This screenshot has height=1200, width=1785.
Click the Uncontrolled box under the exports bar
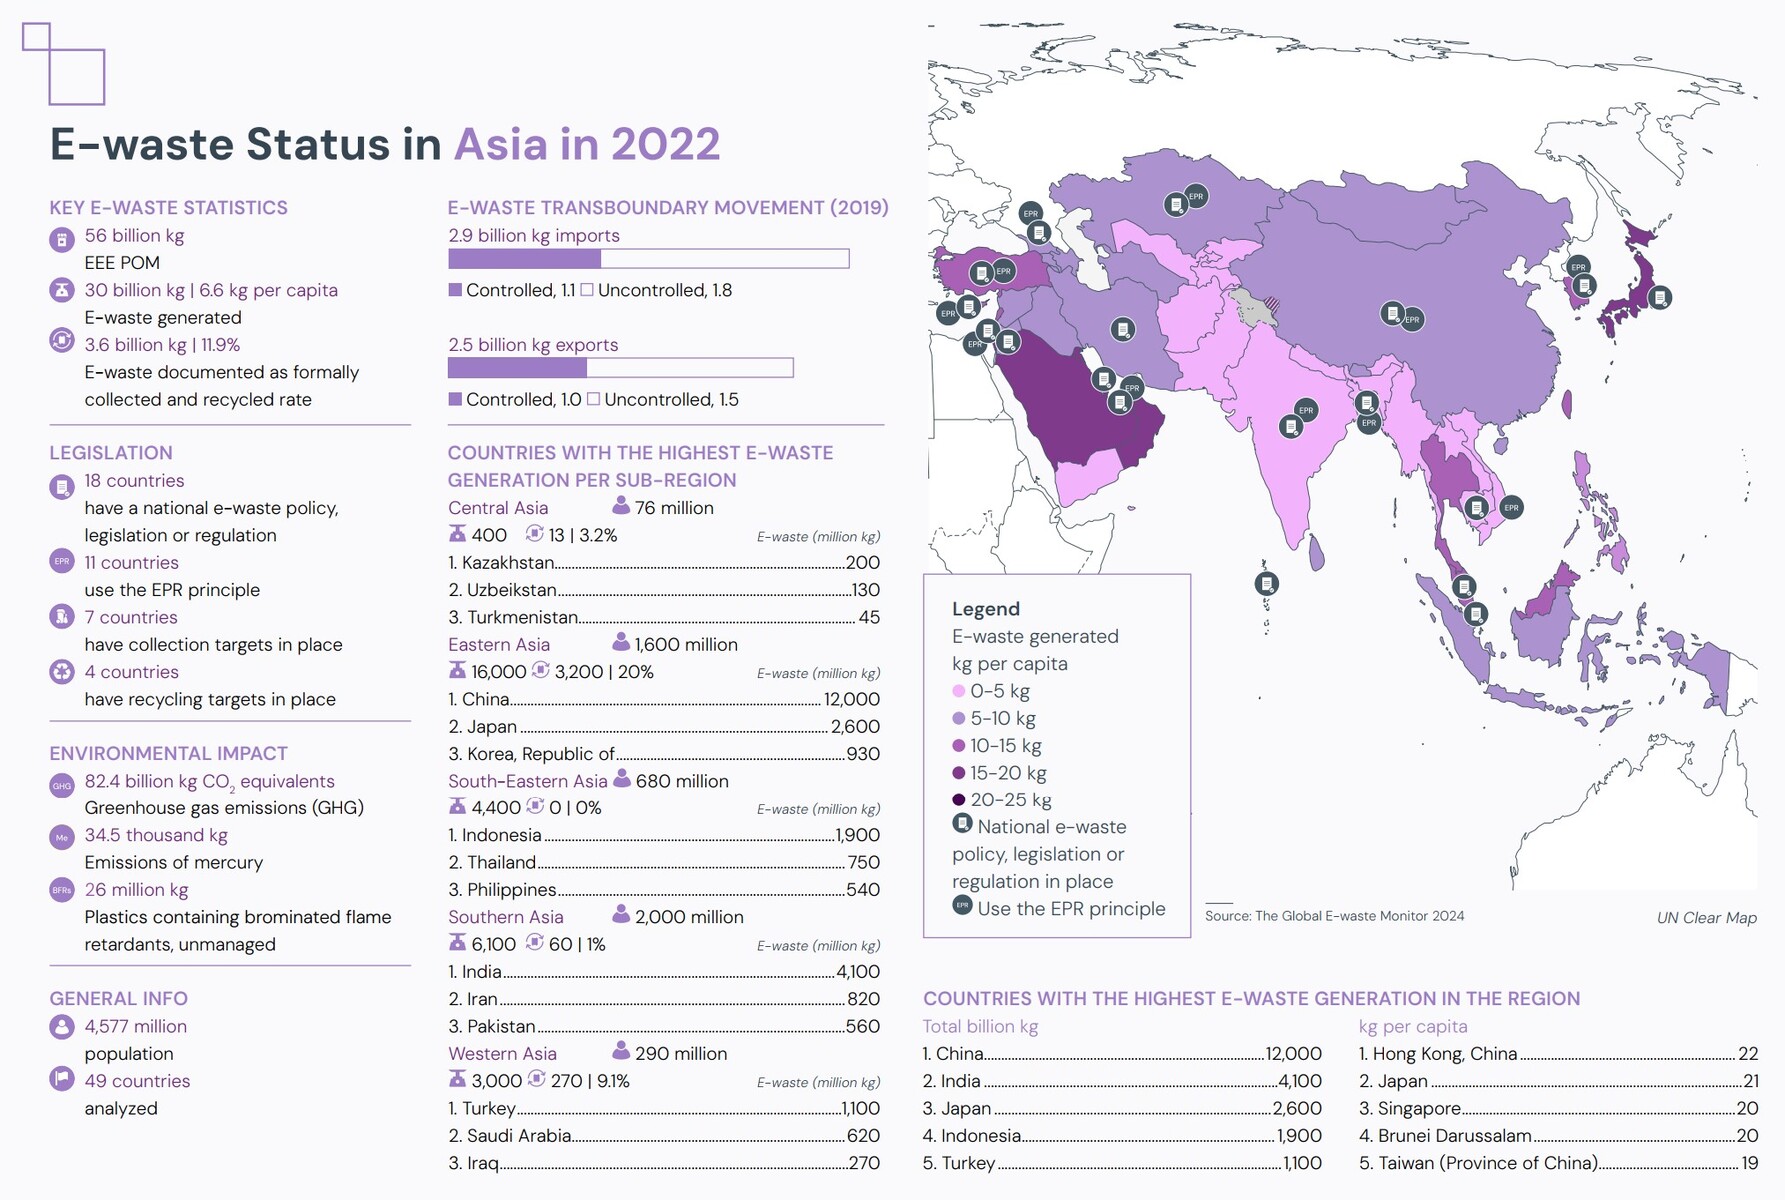pyautogui.click(x=593, y=399)
